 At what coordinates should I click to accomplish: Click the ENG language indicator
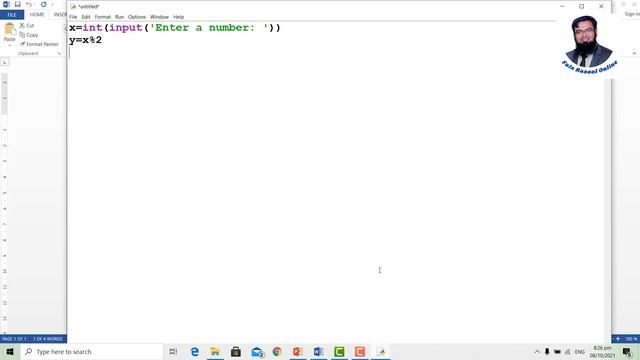click(580, 352)
